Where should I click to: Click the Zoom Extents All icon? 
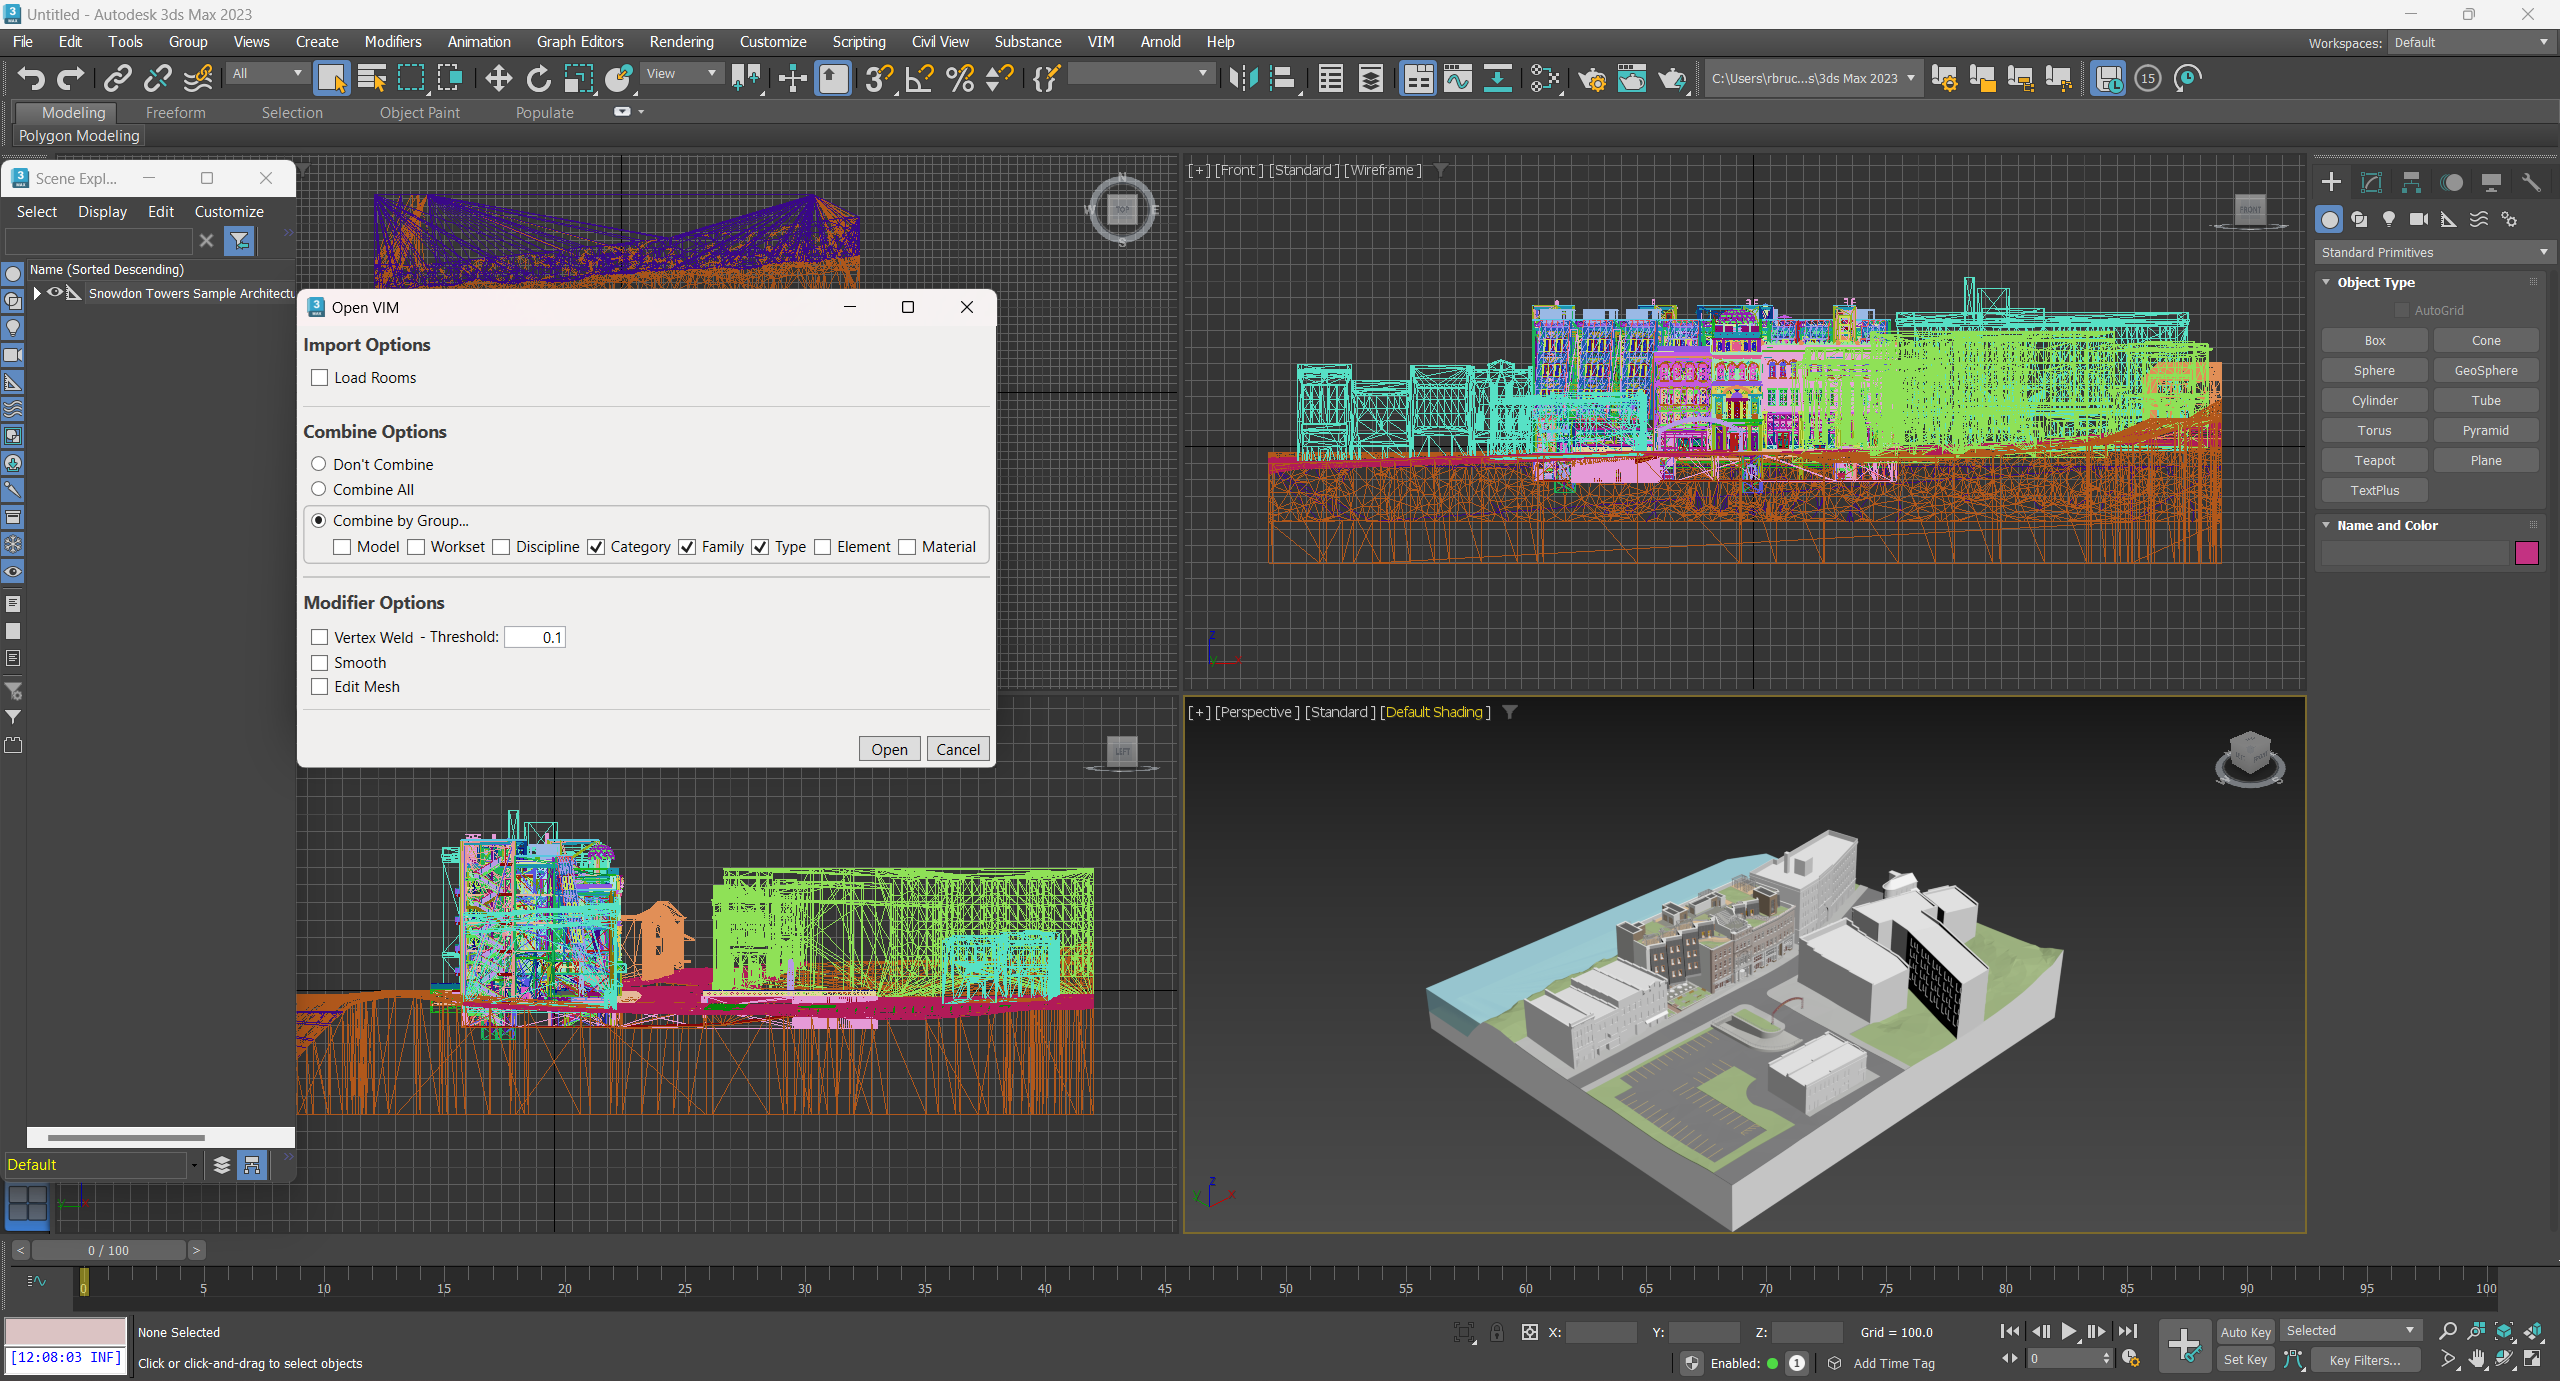pyautogui.click(x=2533, y=1331)
